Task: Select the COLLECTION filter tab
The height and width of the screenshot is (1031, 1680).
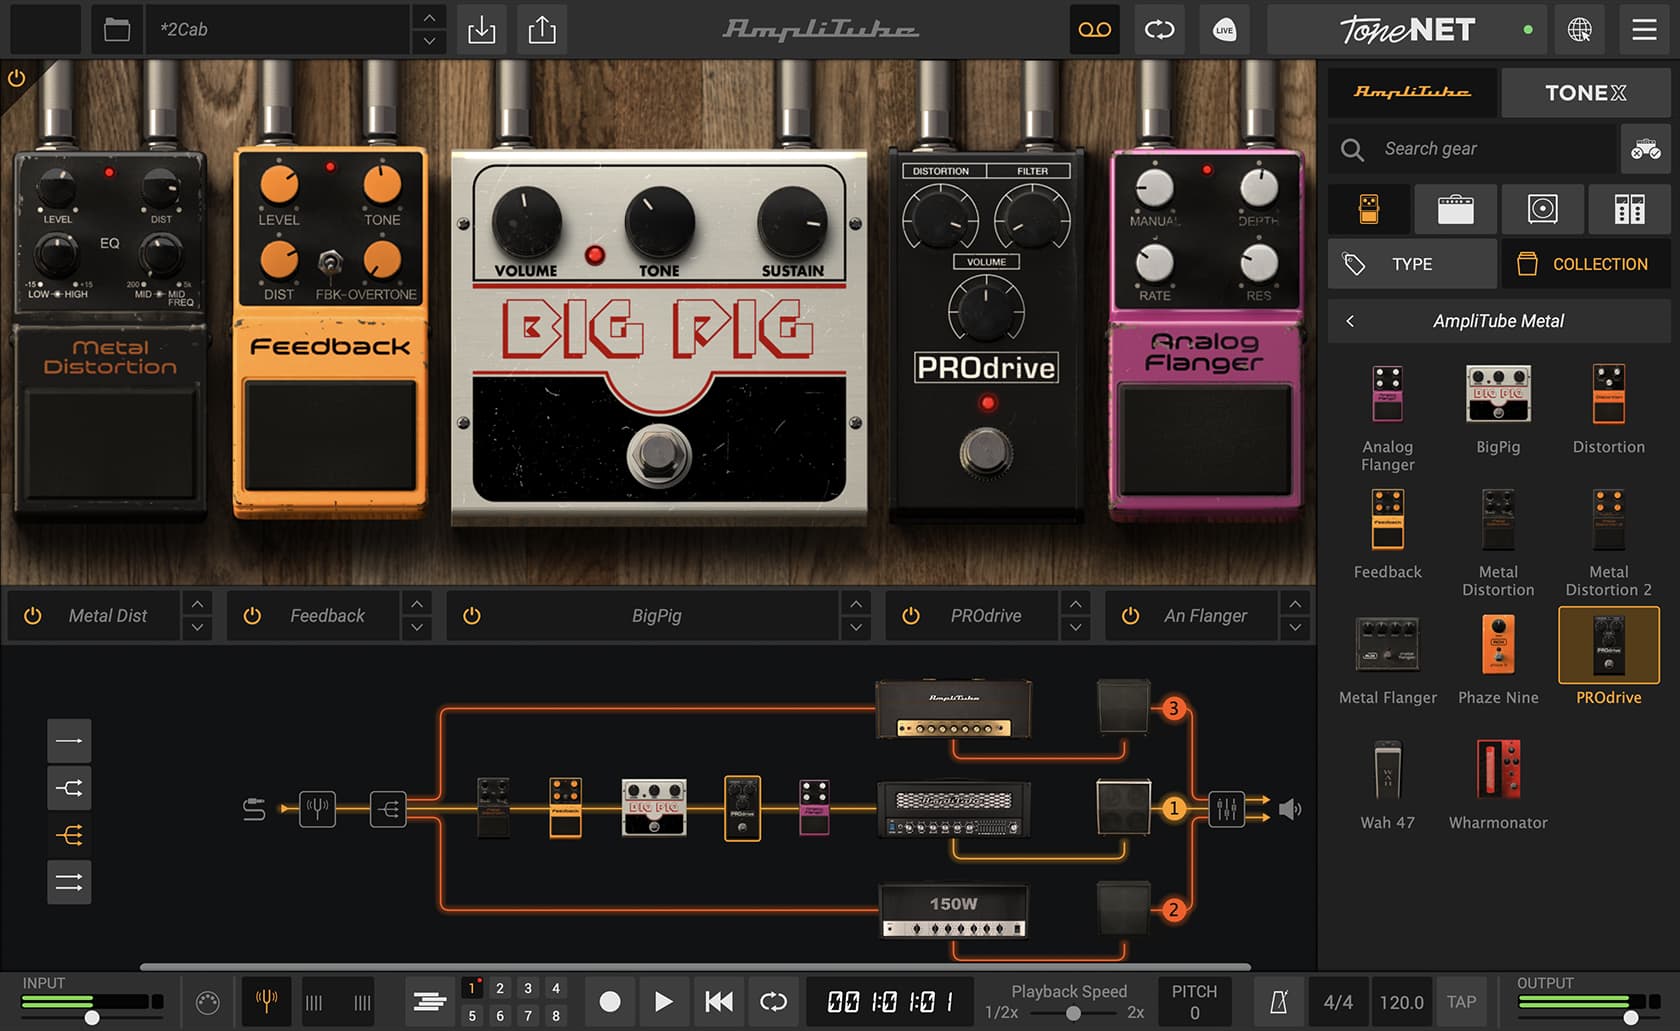Action: coord(1585,264)
